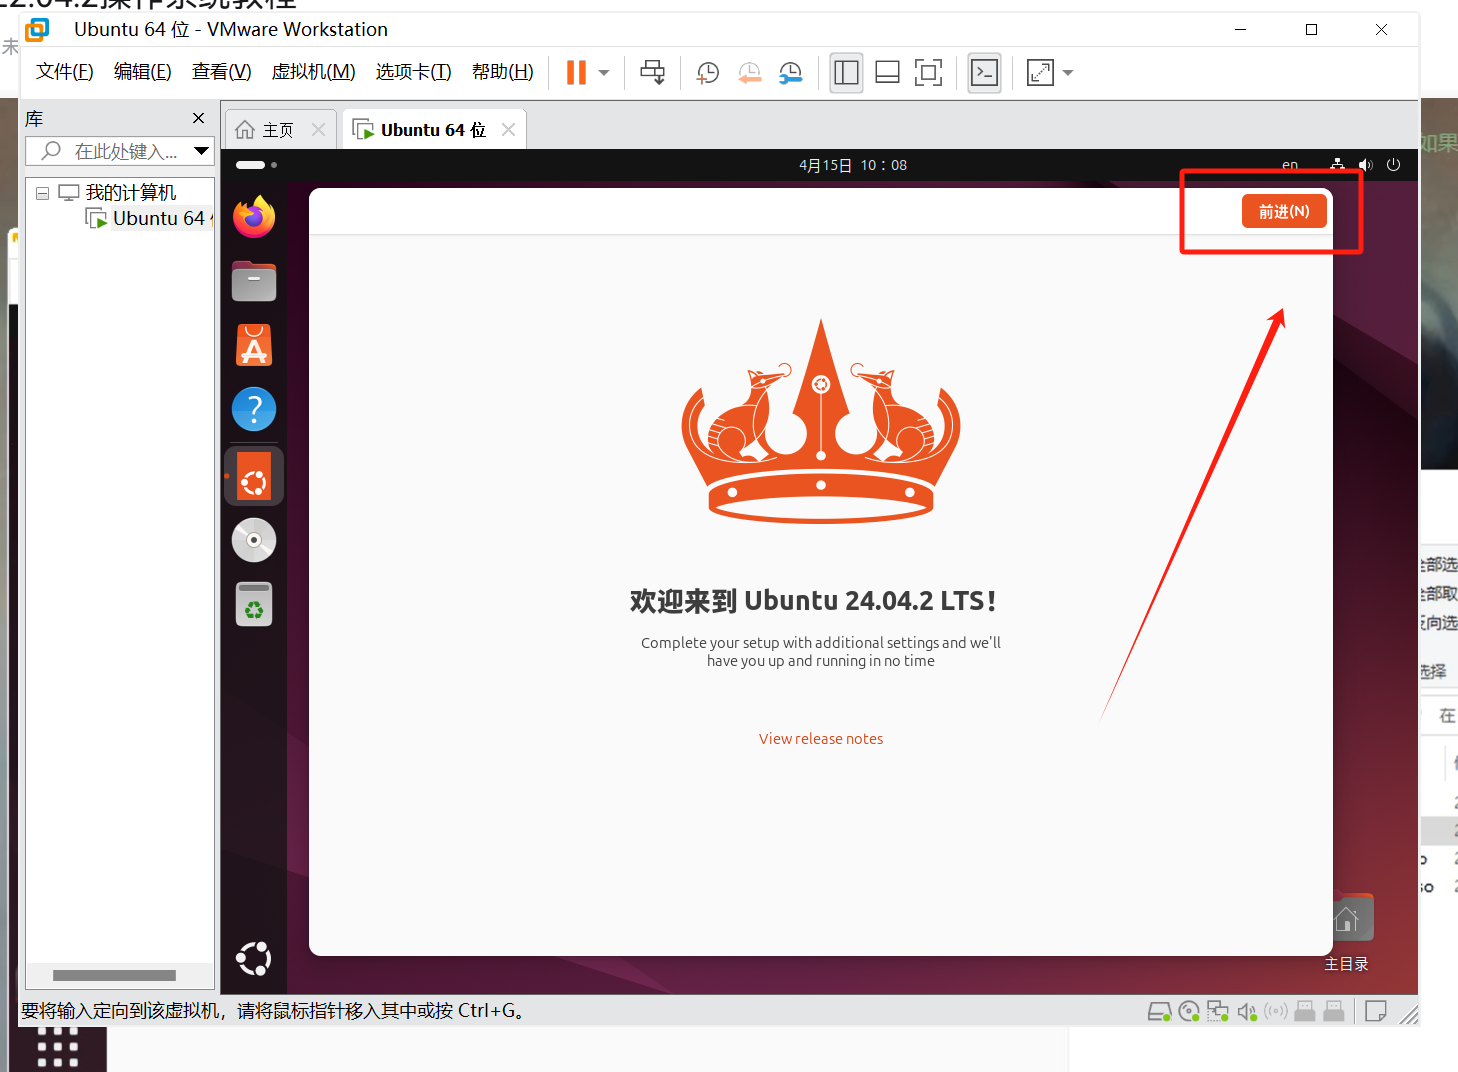The image size is (1458, 1072).
Task: Collapse the 我的计算机 tree node
Action: coord(42,193)
